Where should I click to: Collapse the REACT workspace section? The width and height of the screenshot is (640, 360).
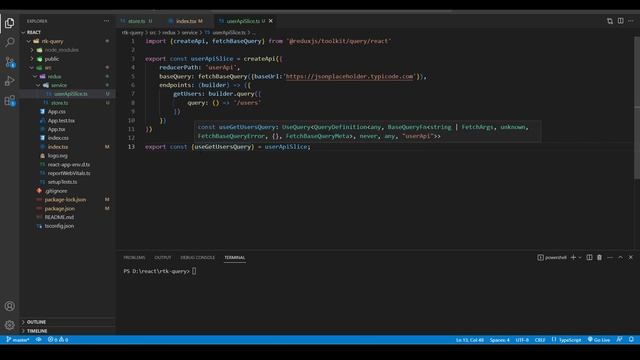tap(67, 32)
